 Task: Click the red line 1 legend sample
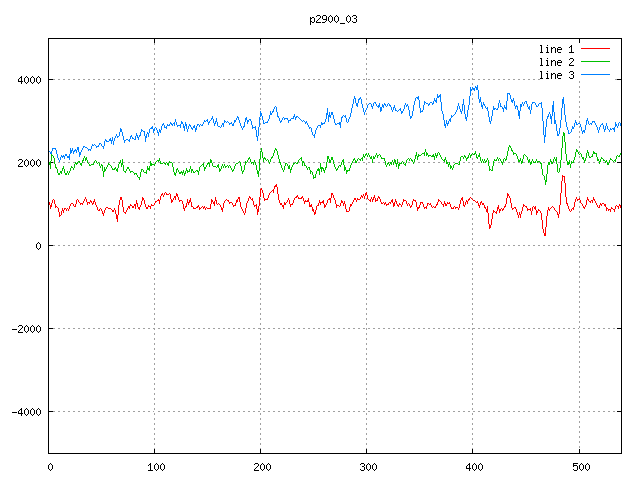click(595, 49)
